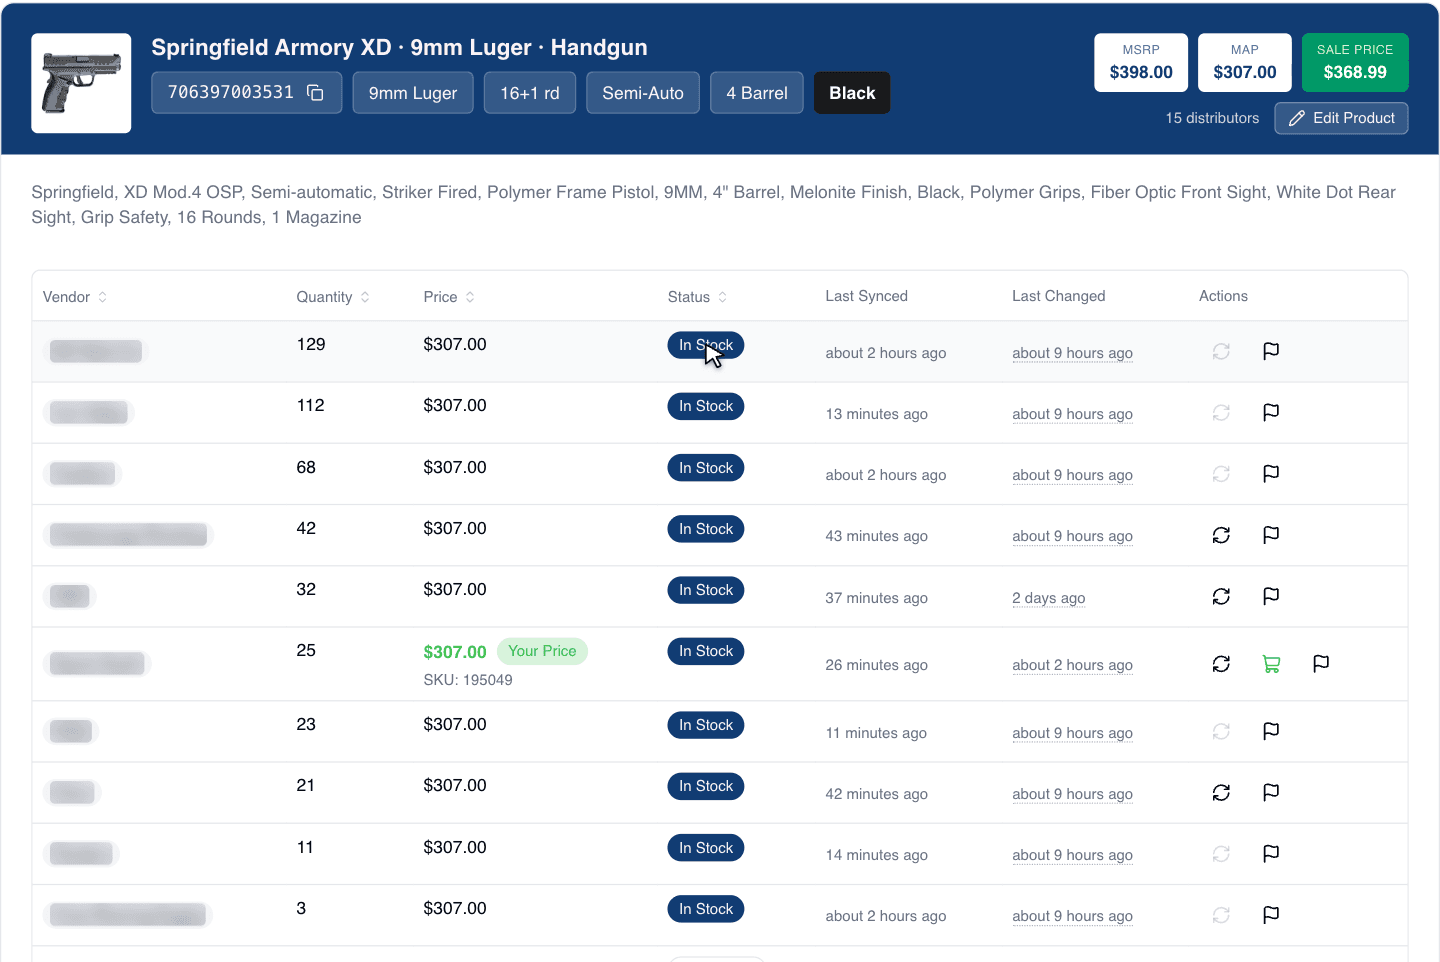This screenshot has height=962, width=1440.
Task: Resync the Your Price vendor row
Action: point(1221,664)
